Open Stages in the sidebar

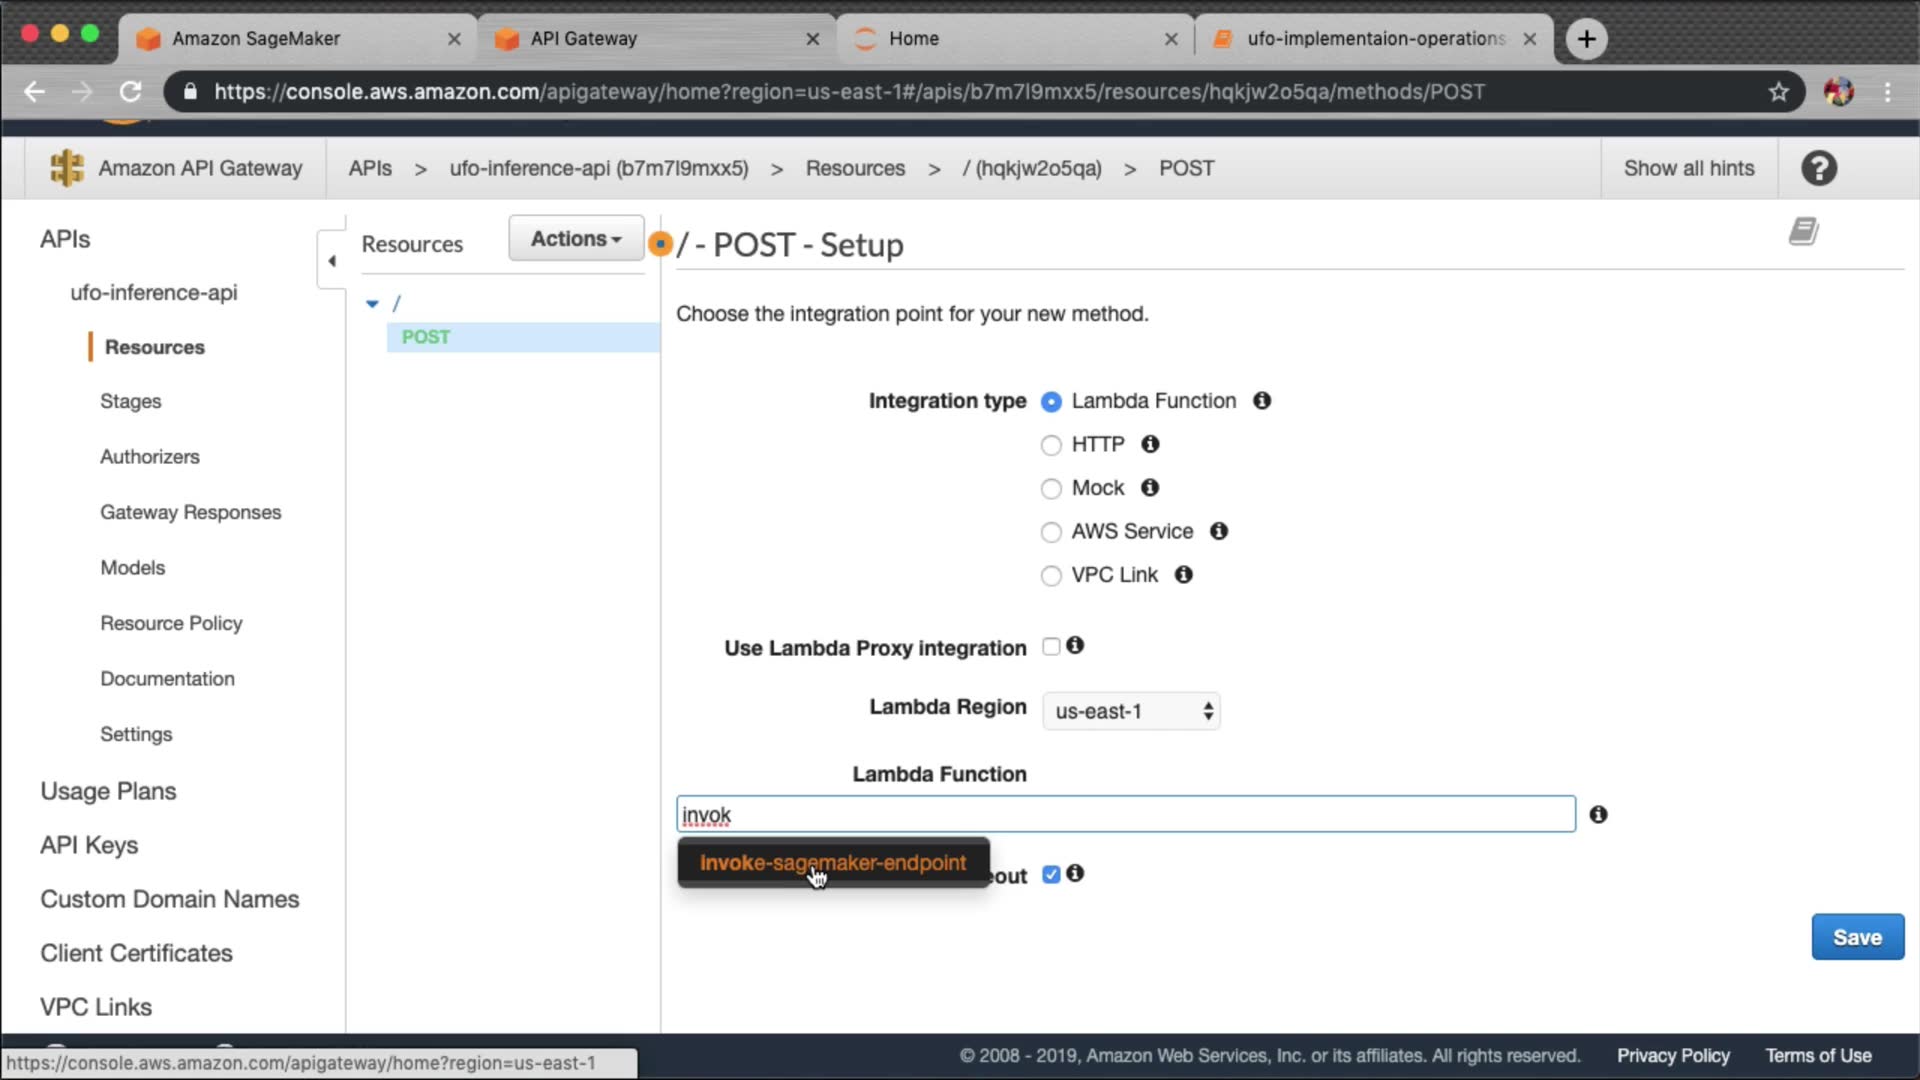[x=130, y=401]
